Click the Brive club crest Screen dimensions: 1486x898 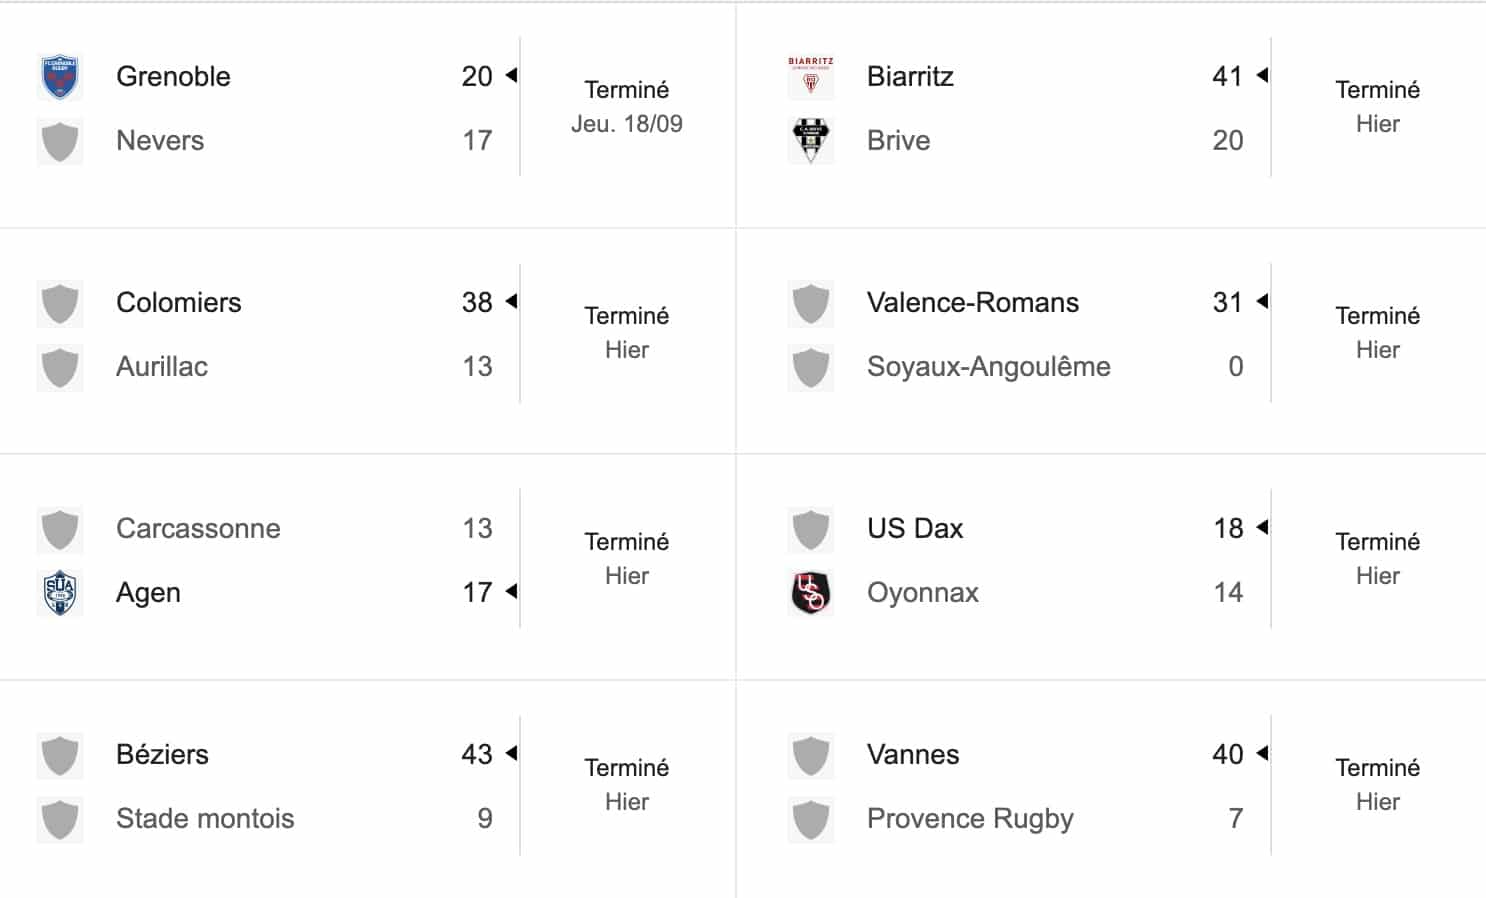tap(811, 141)
